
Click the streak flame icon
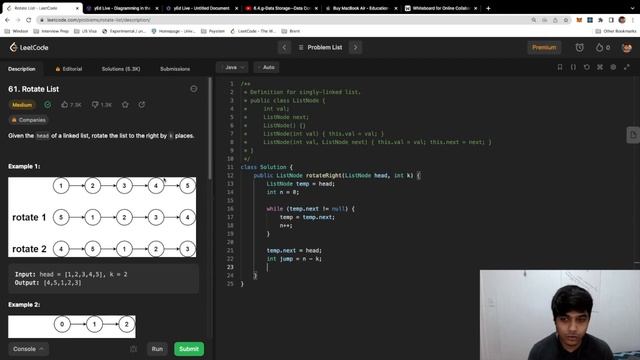point(599,47)
